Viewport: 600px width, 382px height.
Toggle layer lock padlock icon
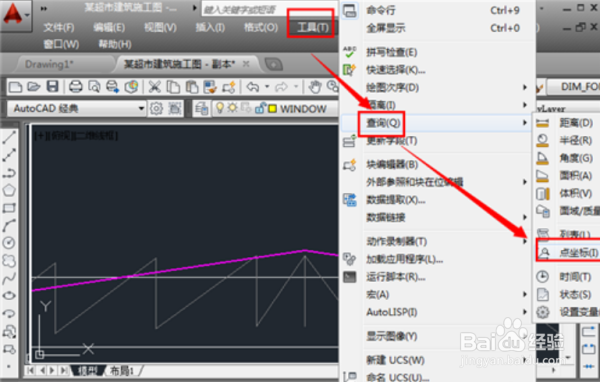260,108
